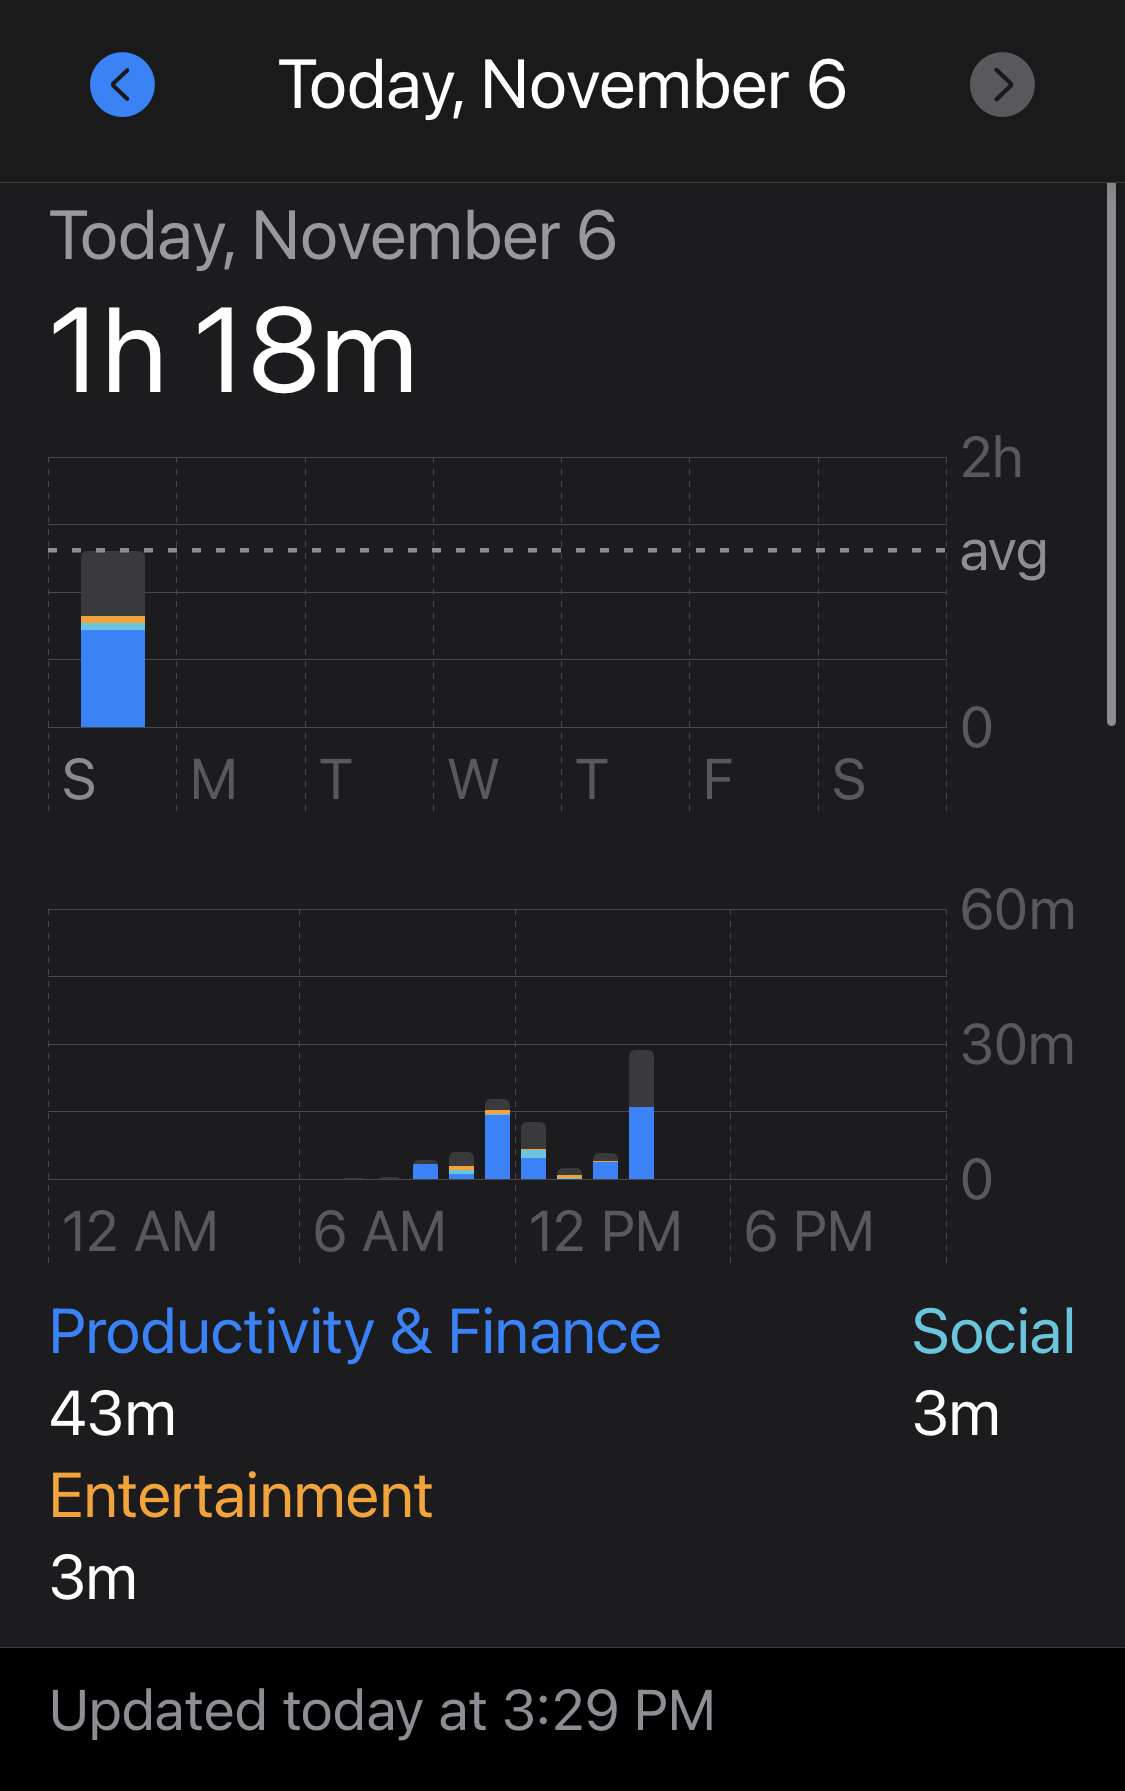Open the Productivity & Finance category
1125x1791 pixels.
(x=355, y=1332)
